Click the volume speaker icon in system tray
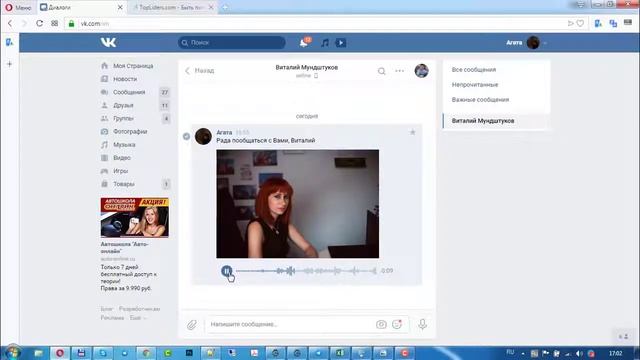Viewport: 640px width, 360px height. [578, 353]
